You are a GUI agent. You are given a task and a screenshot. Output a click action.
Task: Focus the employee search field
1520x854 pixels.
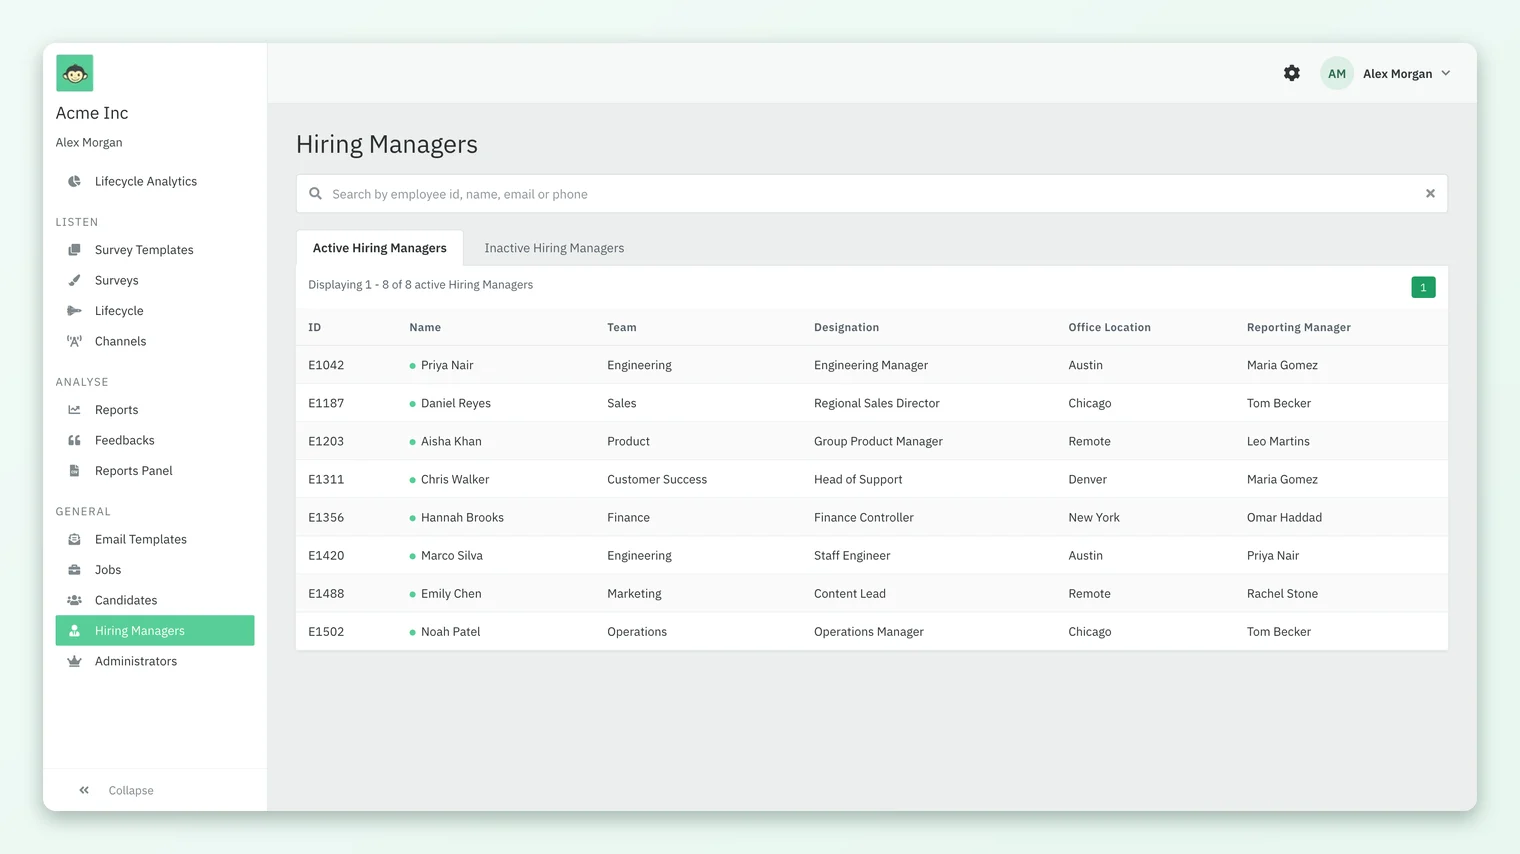point(872,194)
